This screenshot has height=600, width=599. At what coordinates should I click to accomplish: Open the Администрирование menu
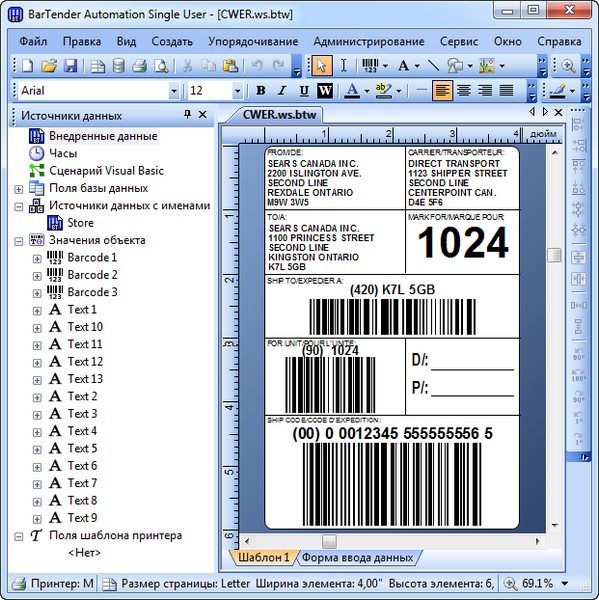369,41
